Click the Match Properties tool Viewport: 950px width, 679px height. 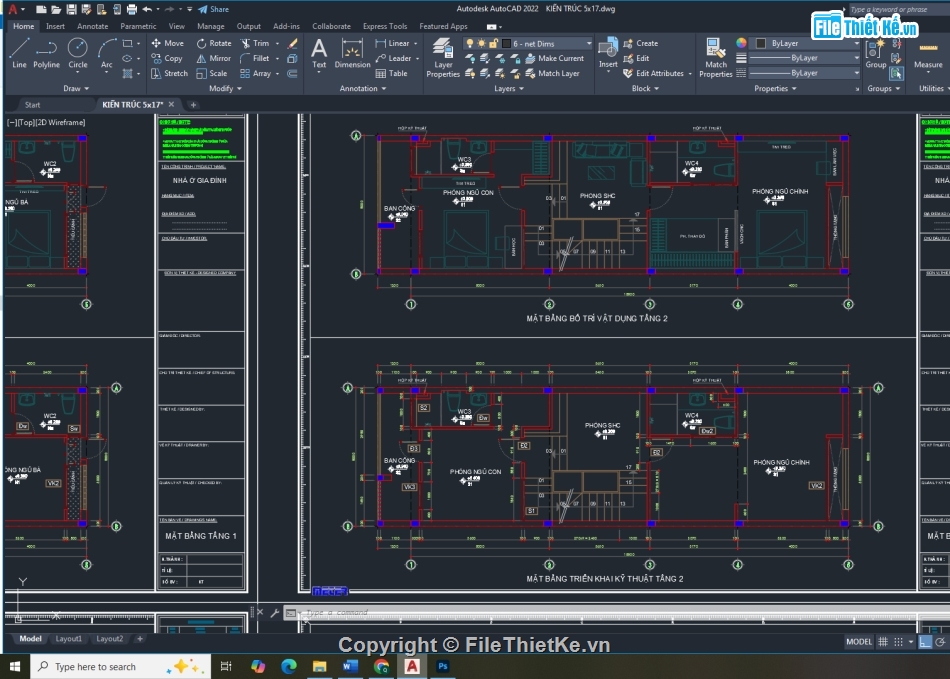click(716, 57)
